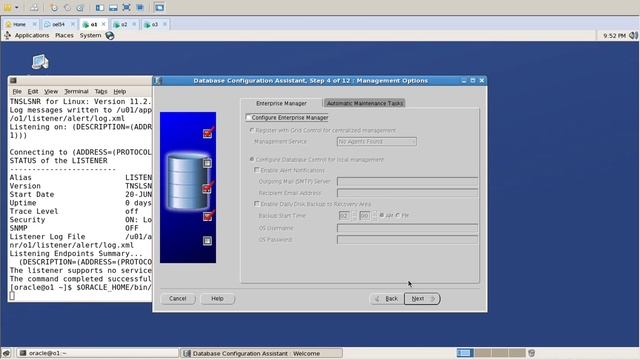This screenshot has width=640, height=360.
Task: Click the Next button
Action: pyautogui.click(x=422, y=299)
